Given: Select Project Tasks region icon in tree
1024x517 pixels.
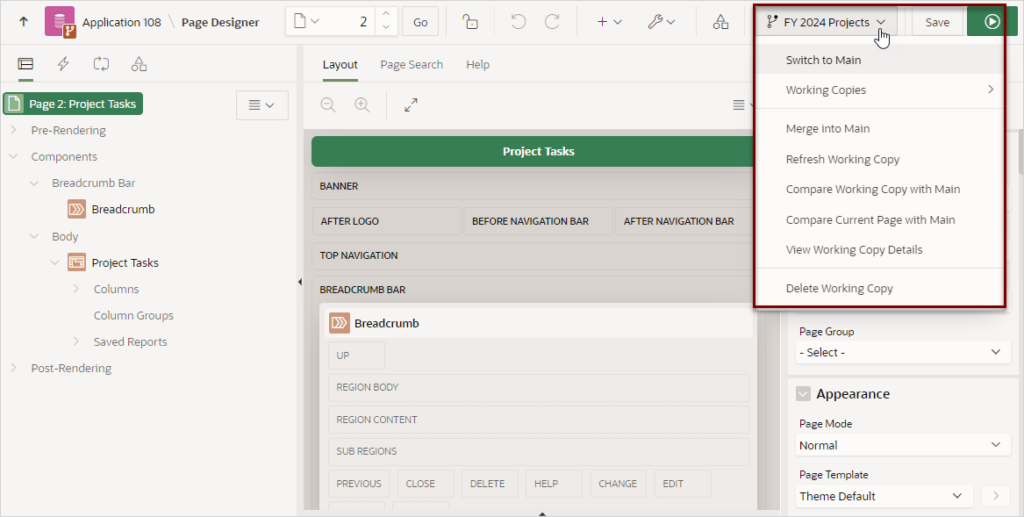Looking at the screenshot, I should pyautogui.click(x=77, y=262).
